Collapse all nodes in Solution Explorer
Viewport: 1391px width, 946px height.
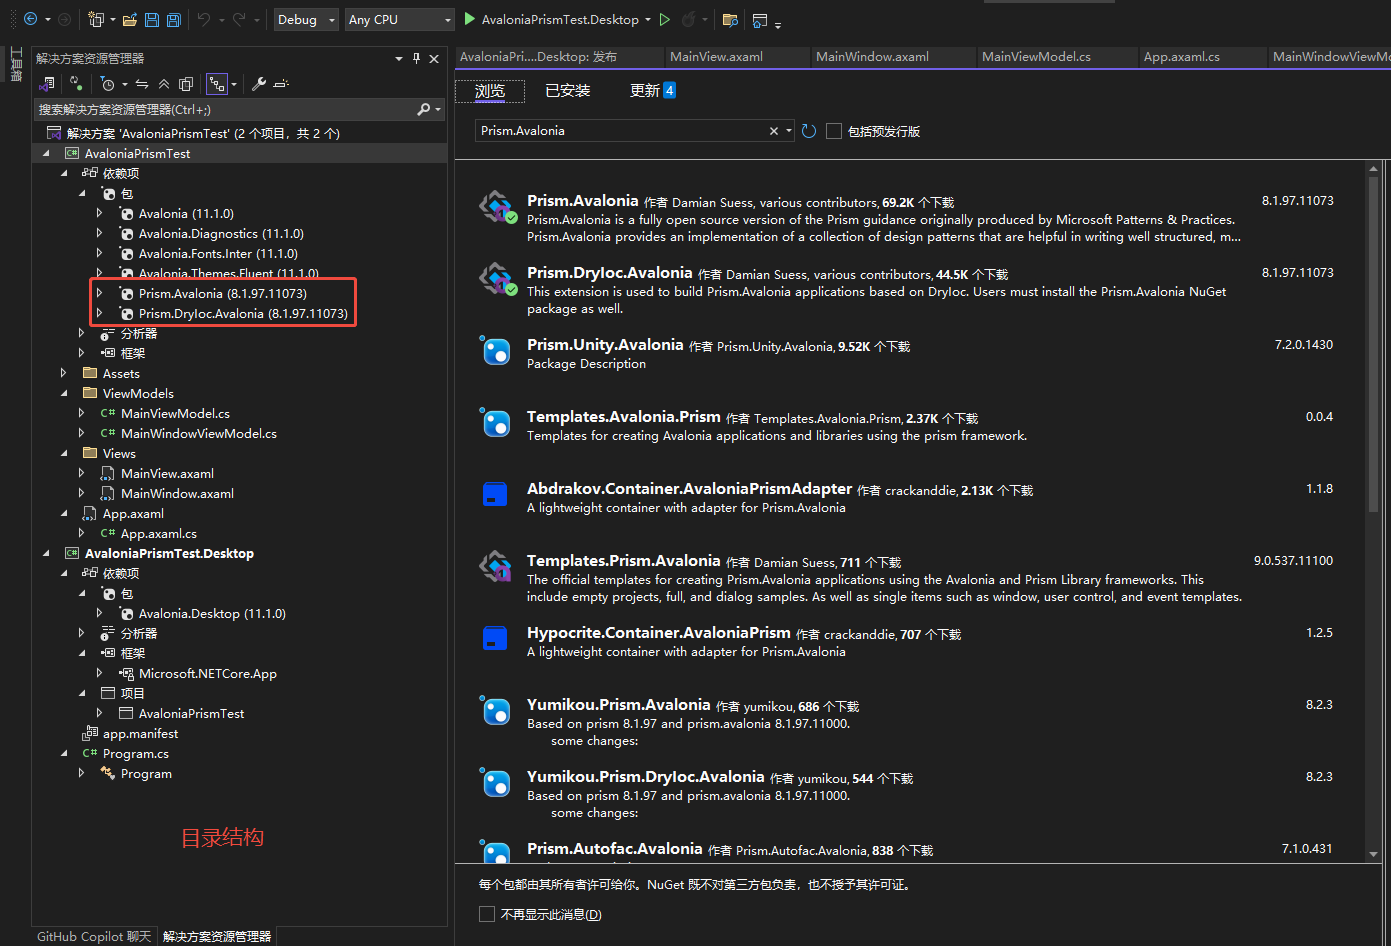(164, 84)
